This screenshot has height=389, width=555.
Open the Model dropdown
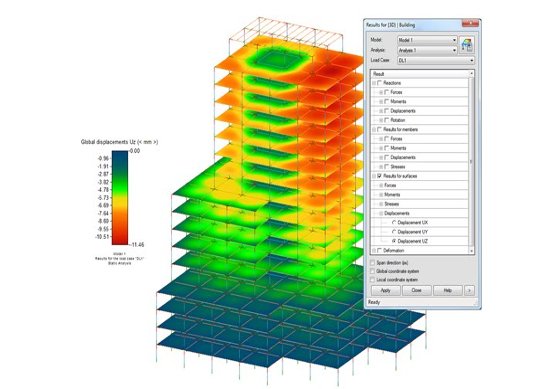(427, 40)
